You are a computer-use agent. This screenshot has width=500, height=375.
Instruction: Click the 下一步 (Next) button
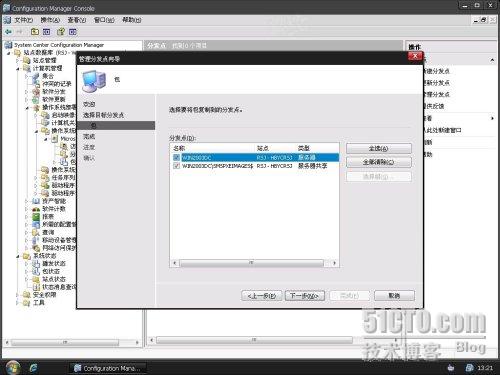[x=305, y=296]
